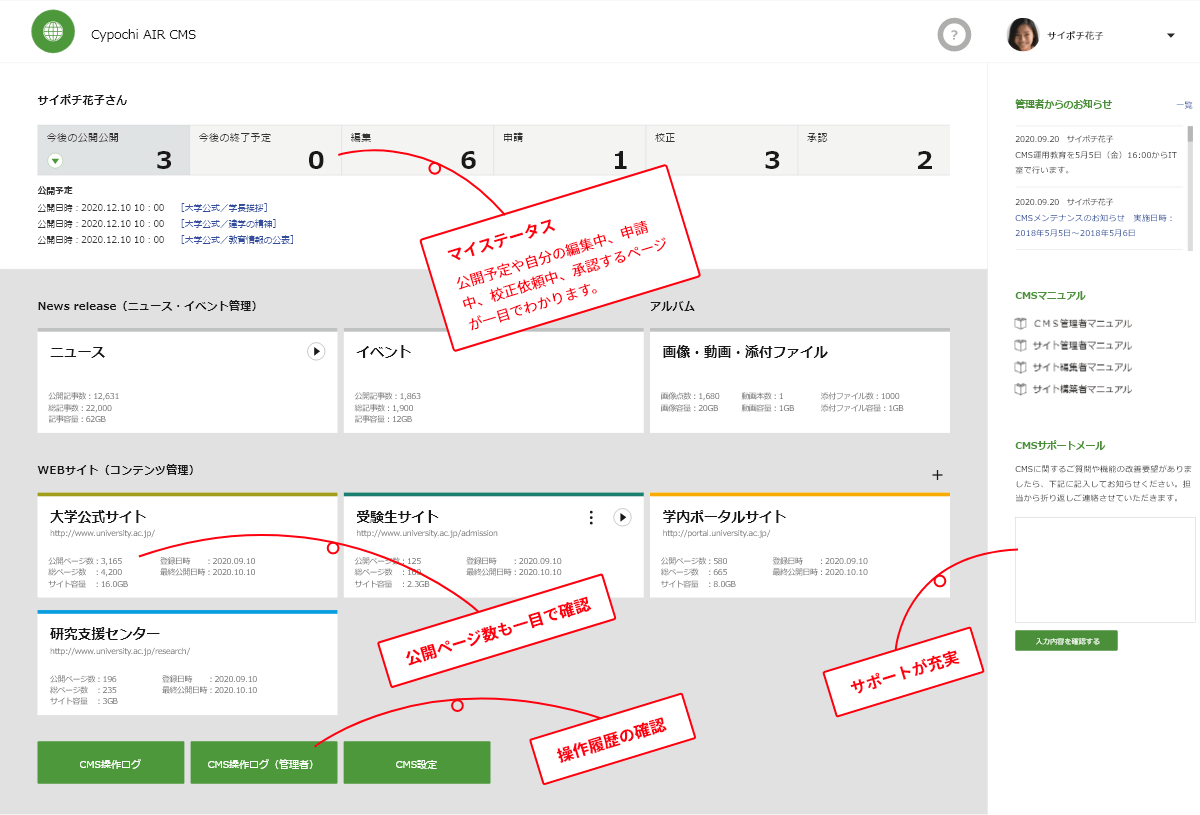Click the user avatar photo
This screenshot has height=815, width=1200.
click(1023, 35)
